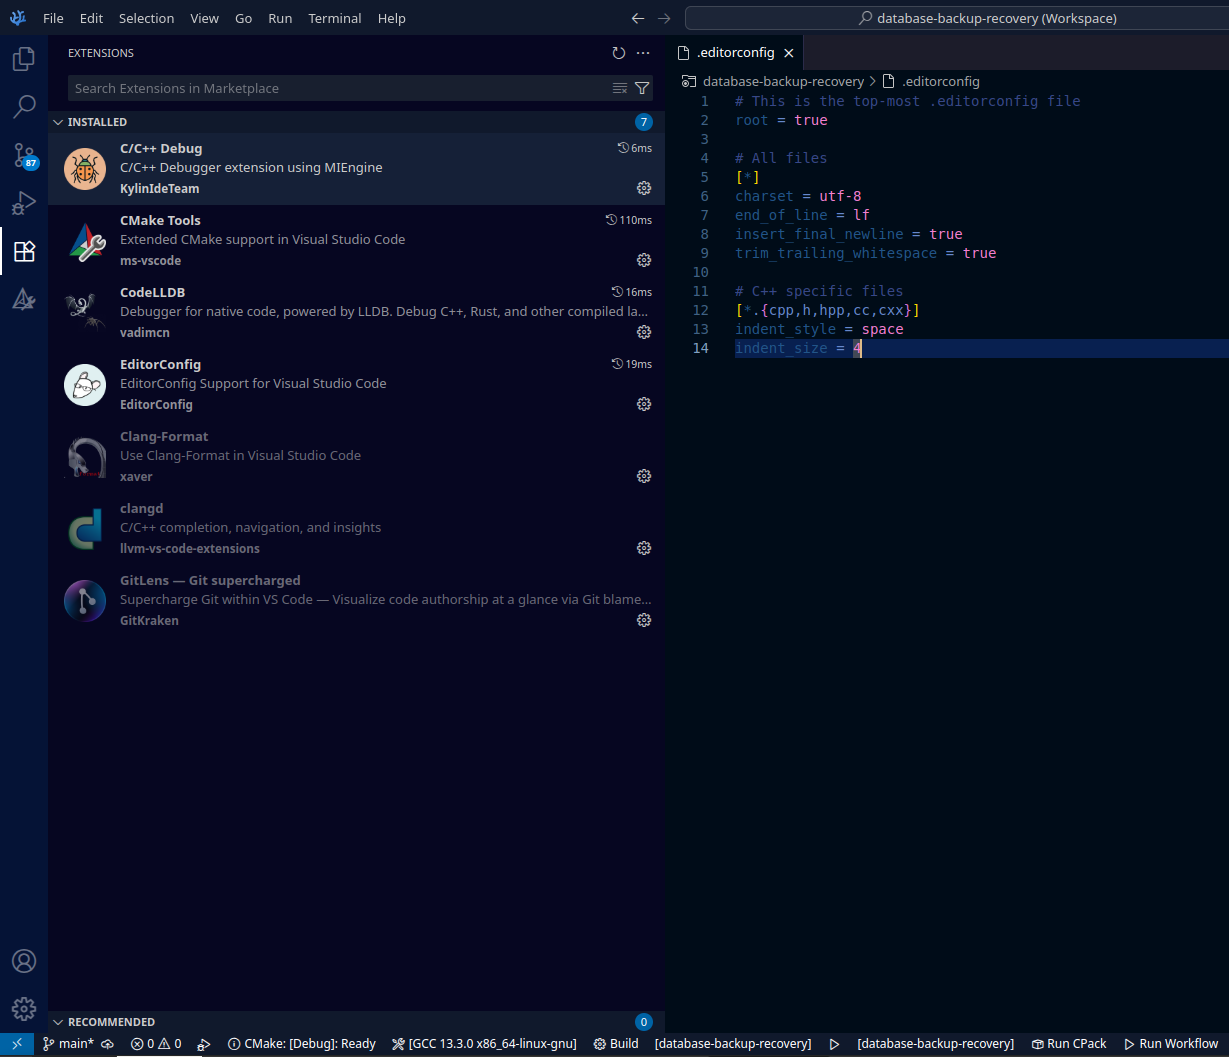This screenshot has height=1057, width=1229.
Task: Click Installed extensions count badge 7
Action: point(644,122)
